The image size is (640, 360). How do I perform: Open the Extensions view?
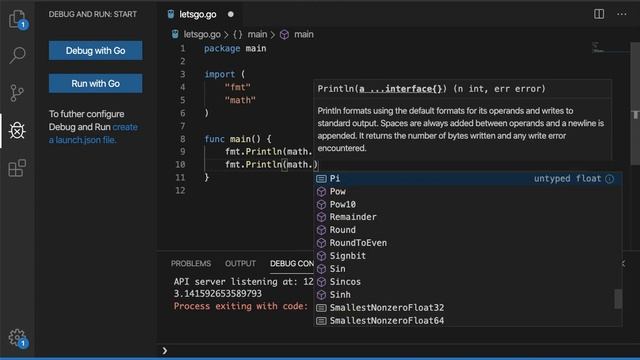[17, 168]
